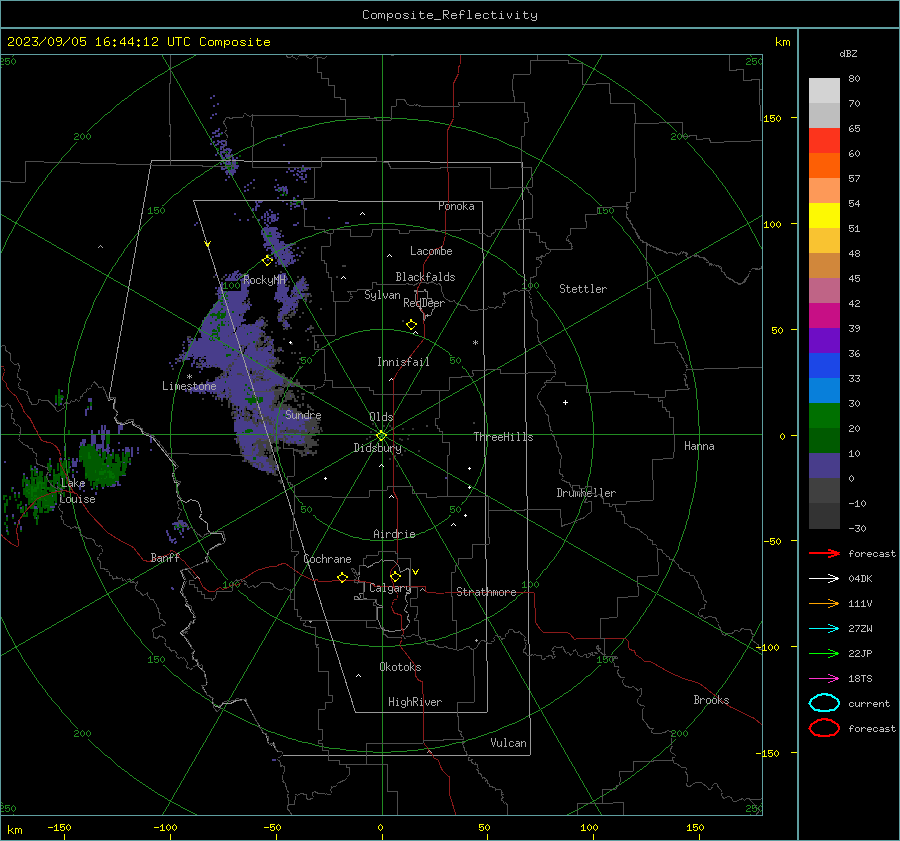
Task: Click the yellow diamond marker below RedDeer
Action: click(x=411, y=325)
